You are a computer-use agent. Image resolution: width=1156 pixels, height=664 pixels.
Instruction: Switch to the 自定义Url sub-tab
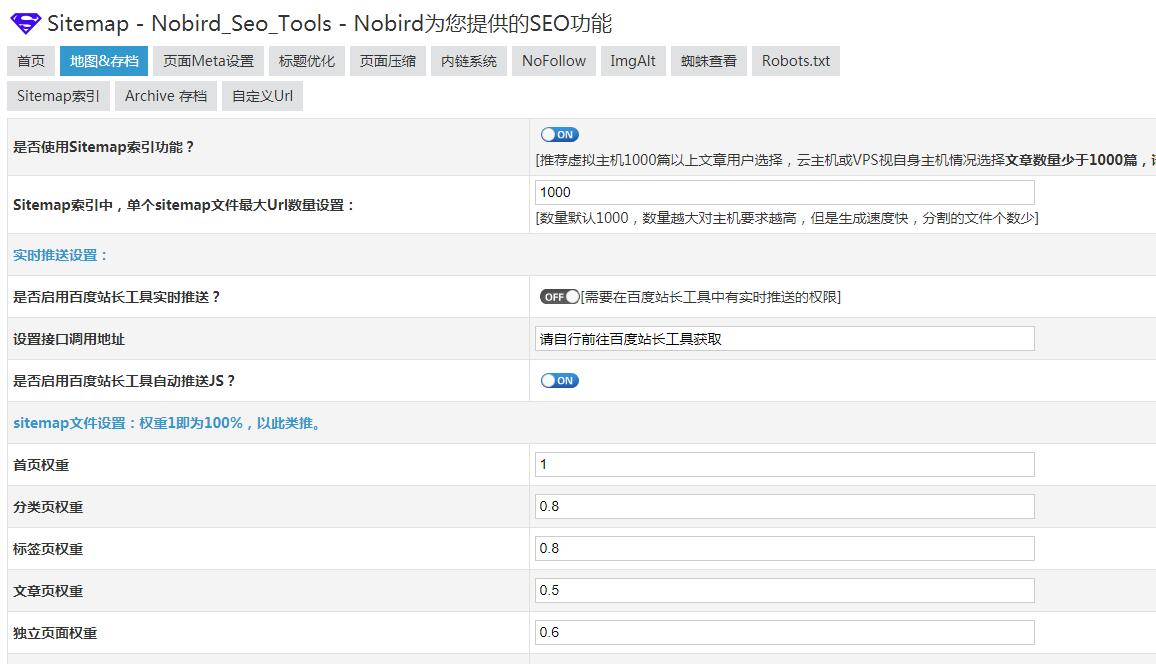point(261,96)
